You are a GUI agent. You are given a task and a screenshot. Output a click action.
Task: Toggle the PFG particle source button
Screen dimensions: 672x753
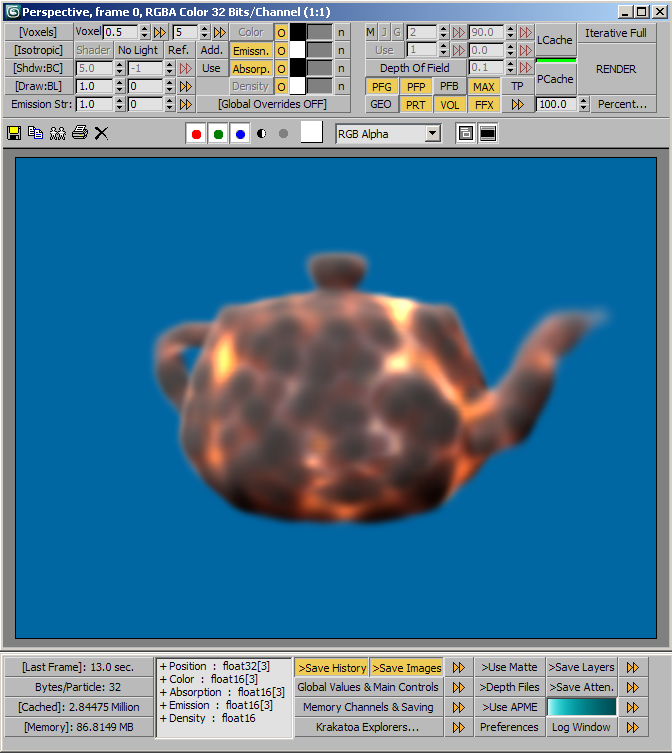tap(381, 86)
